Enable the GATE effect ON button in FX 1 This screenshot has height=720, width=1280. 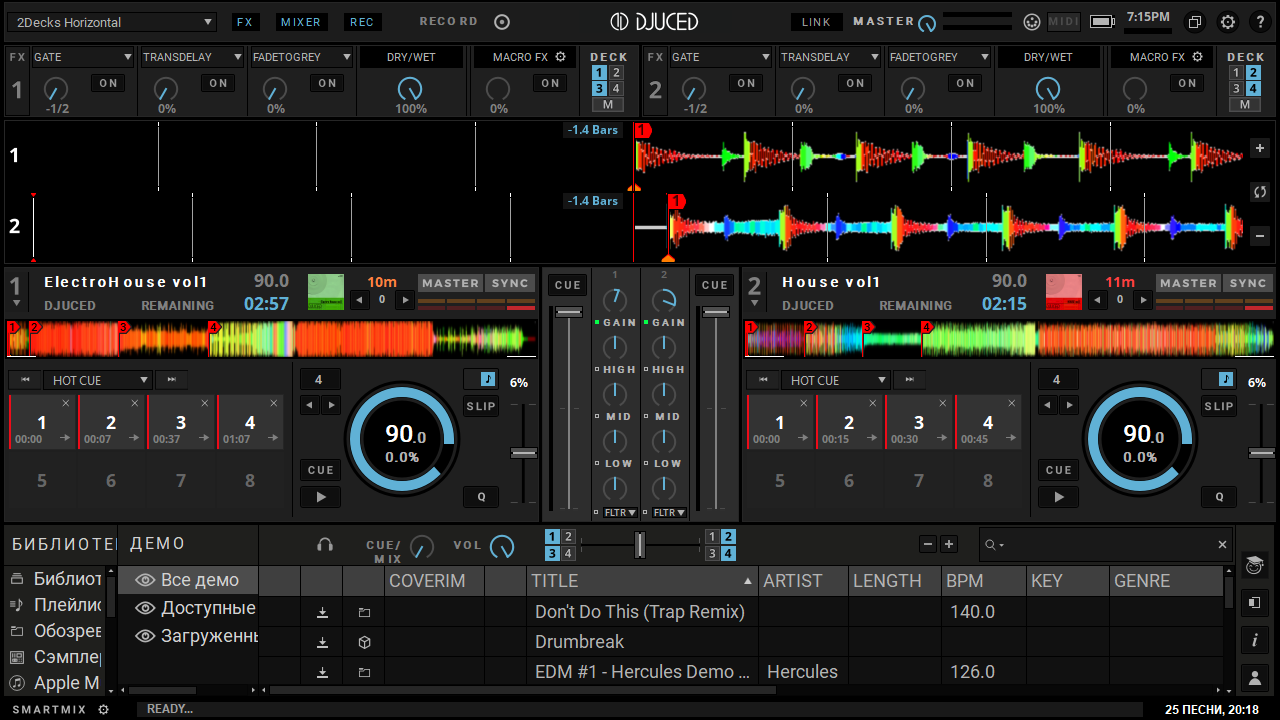coord(108,83)
